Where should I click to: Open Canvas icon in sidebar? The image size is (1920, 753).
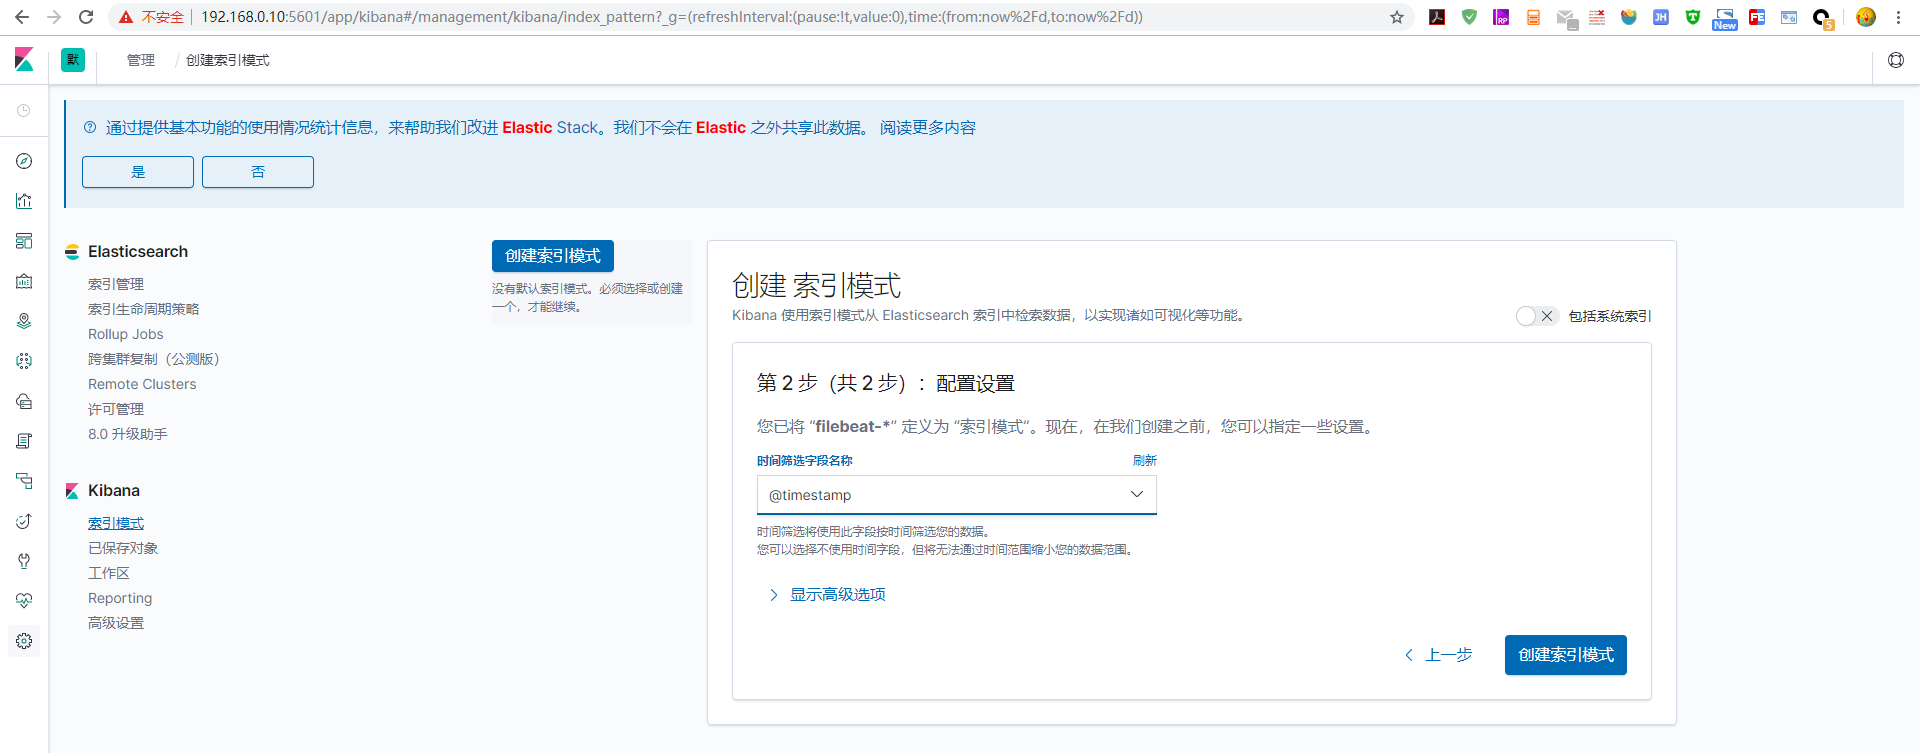point(24,281)
